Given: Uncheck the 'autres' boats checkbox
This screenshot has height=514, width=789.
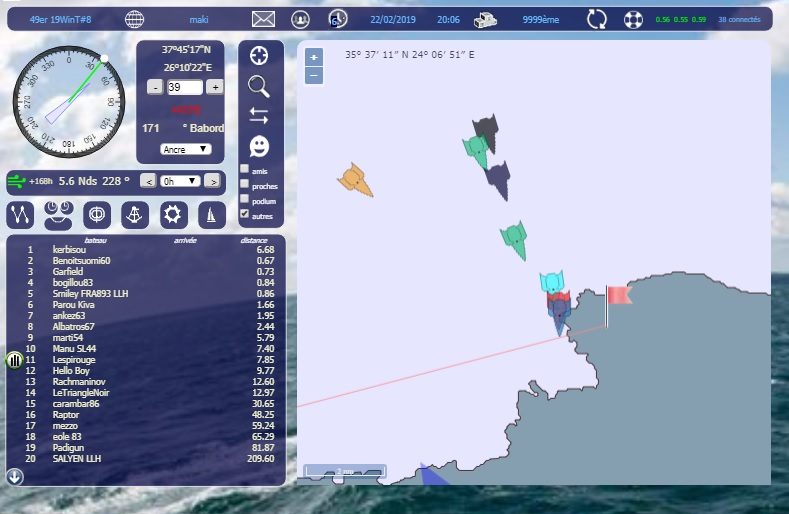Looking at the screenshot, I should click(x=246, y=214).
